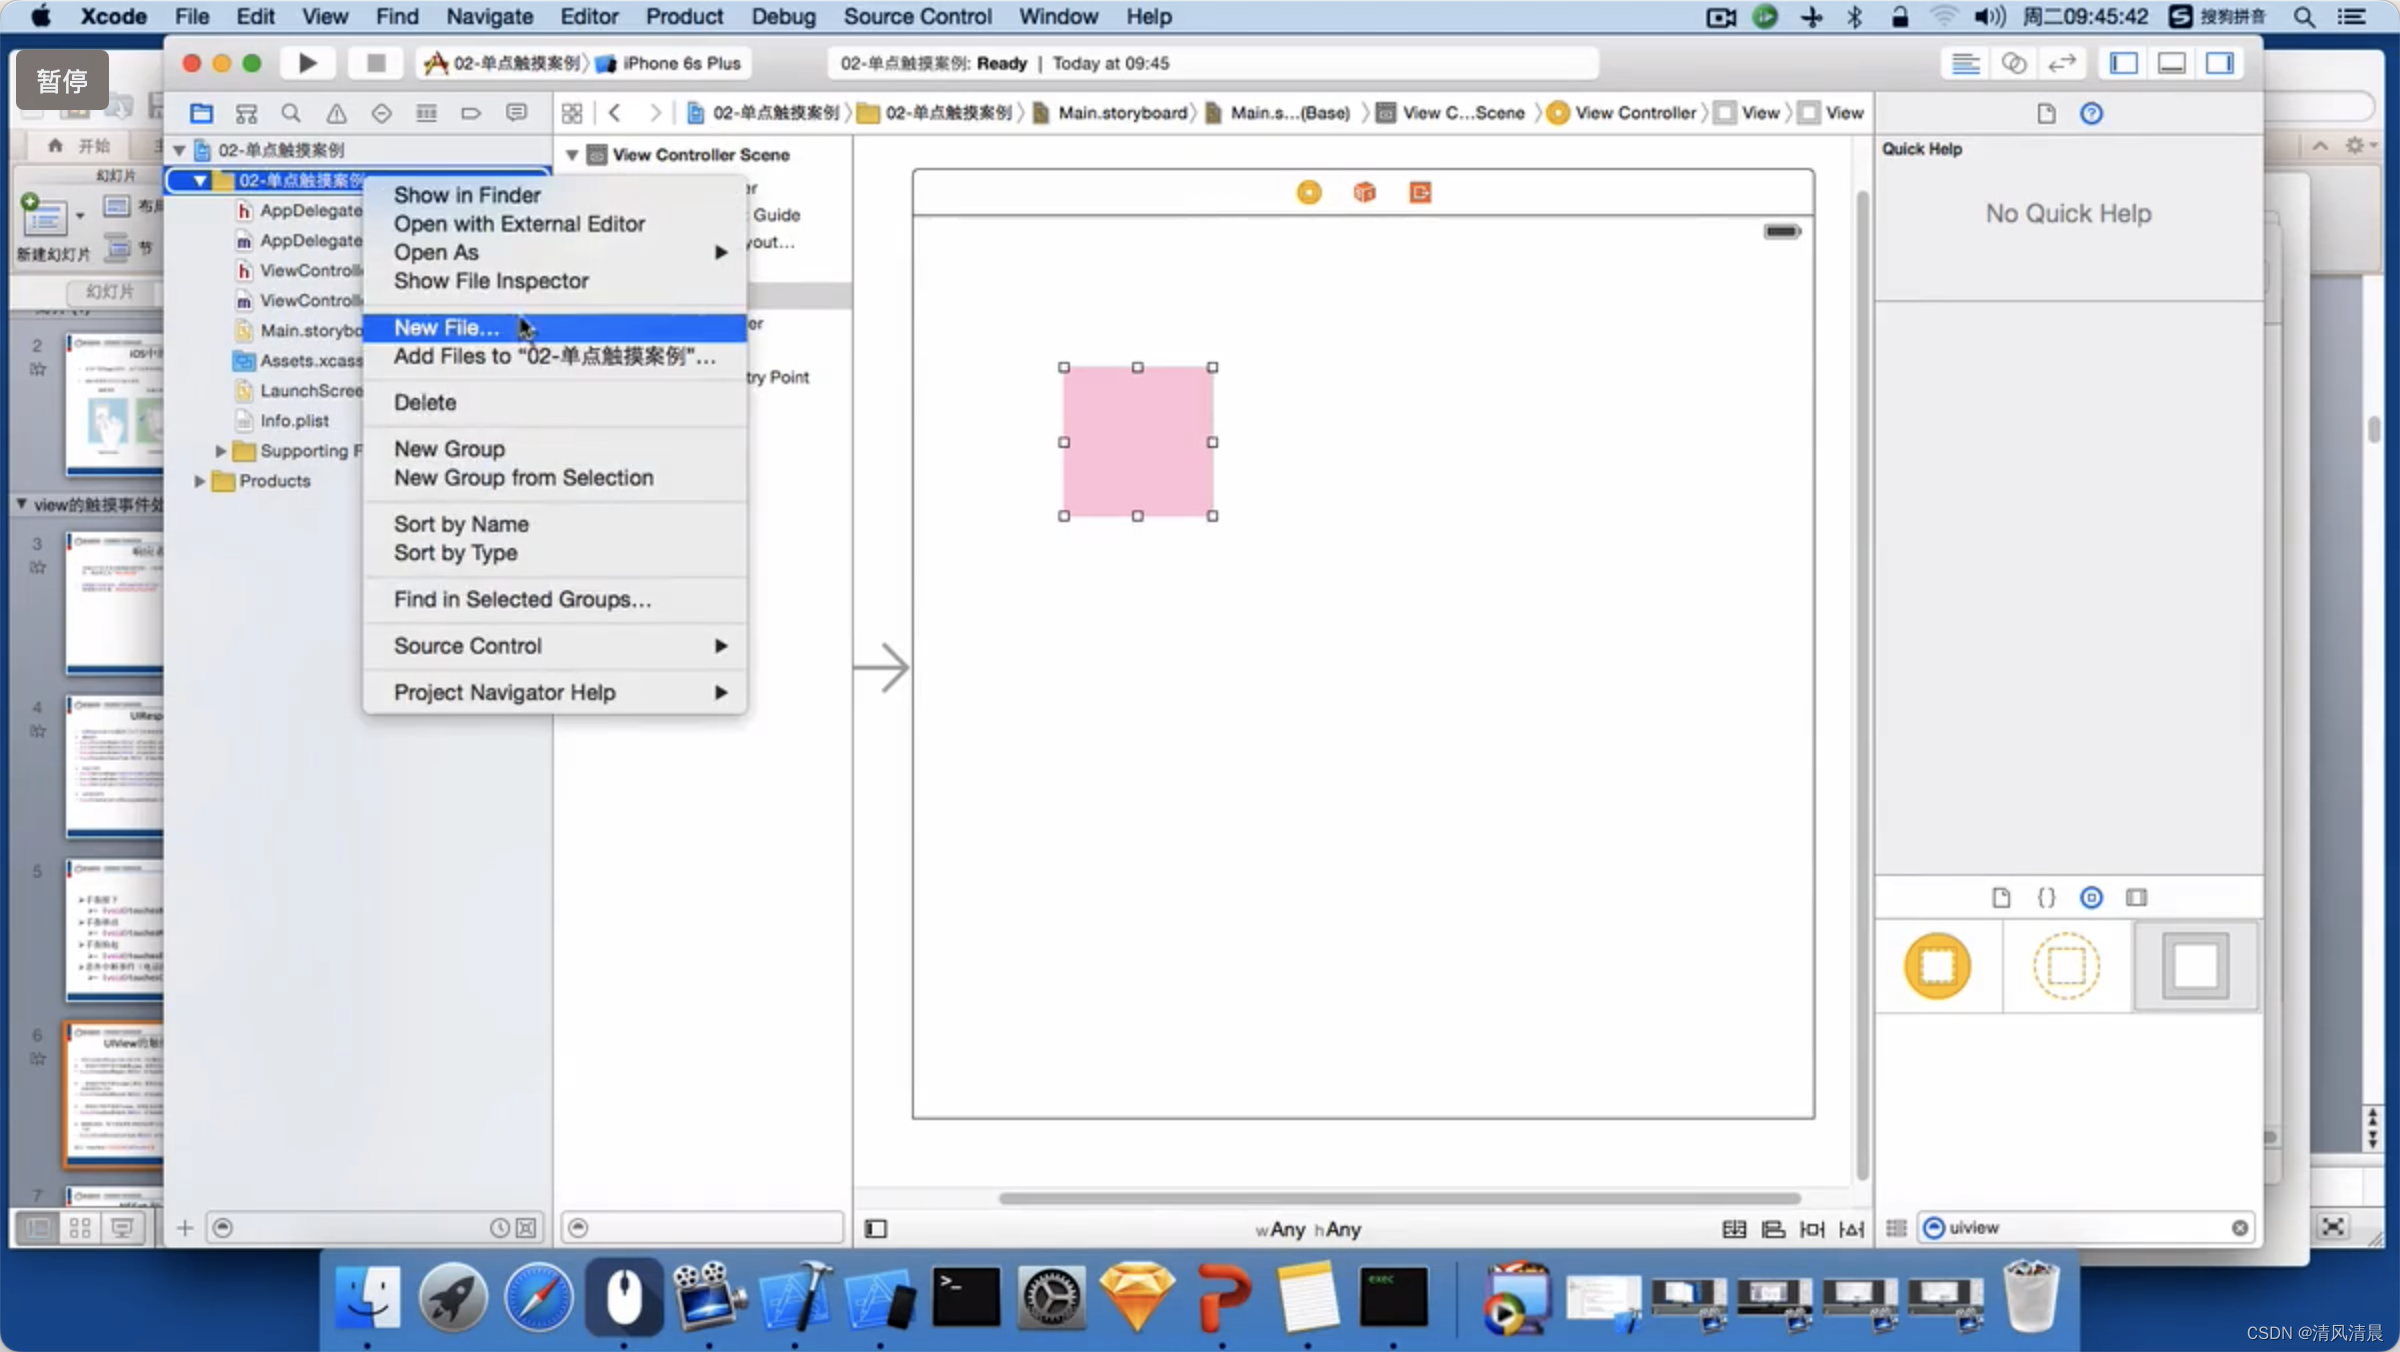This screenshot has height=1352, width=2400.
Task: Open the Source Control submenu in context menu
Action: tap(555, 646)
